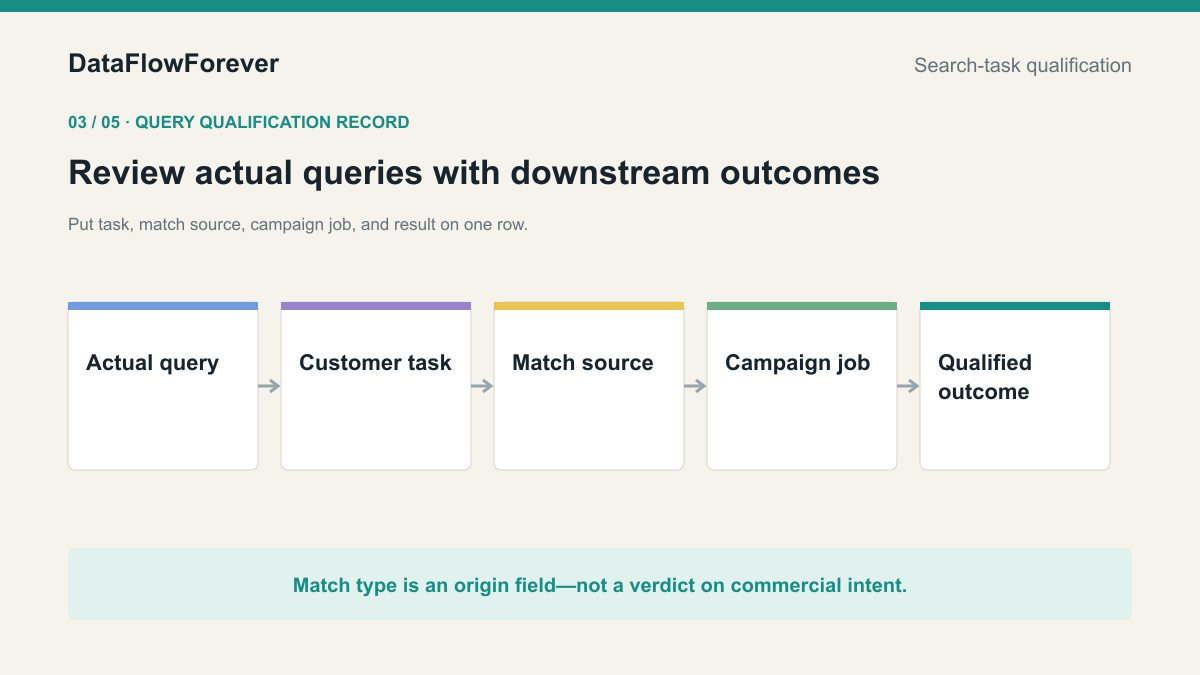Click the DataFlowForever brand title
Viewport: 1200px width, 675px height.
(174, 64)
